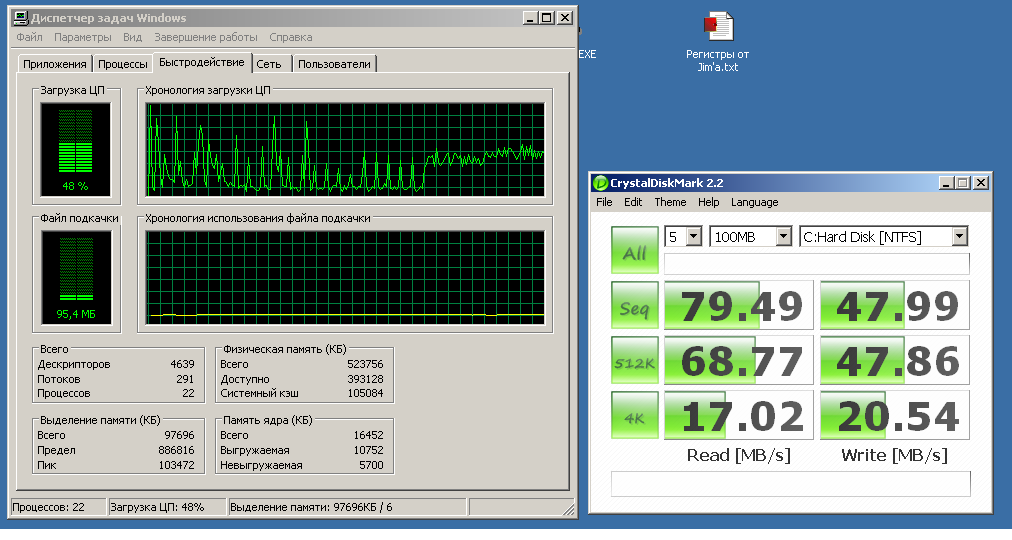
Task: Switch to the Процессы tab
Action: click(123, 64)
